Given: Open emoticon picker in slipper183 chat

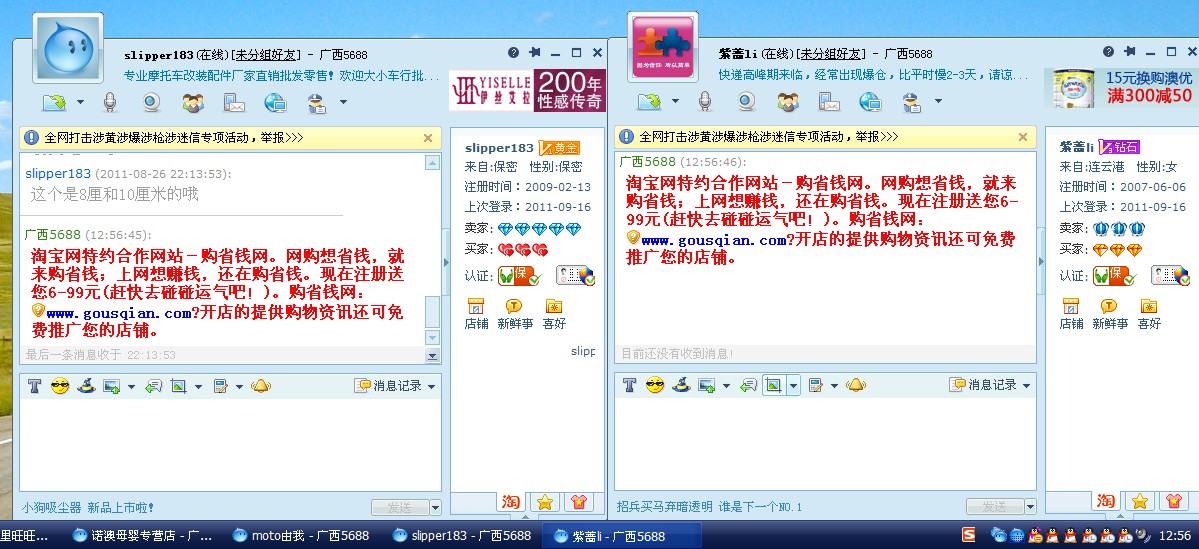Looking at the screenshot, I should tap(60, 386).
